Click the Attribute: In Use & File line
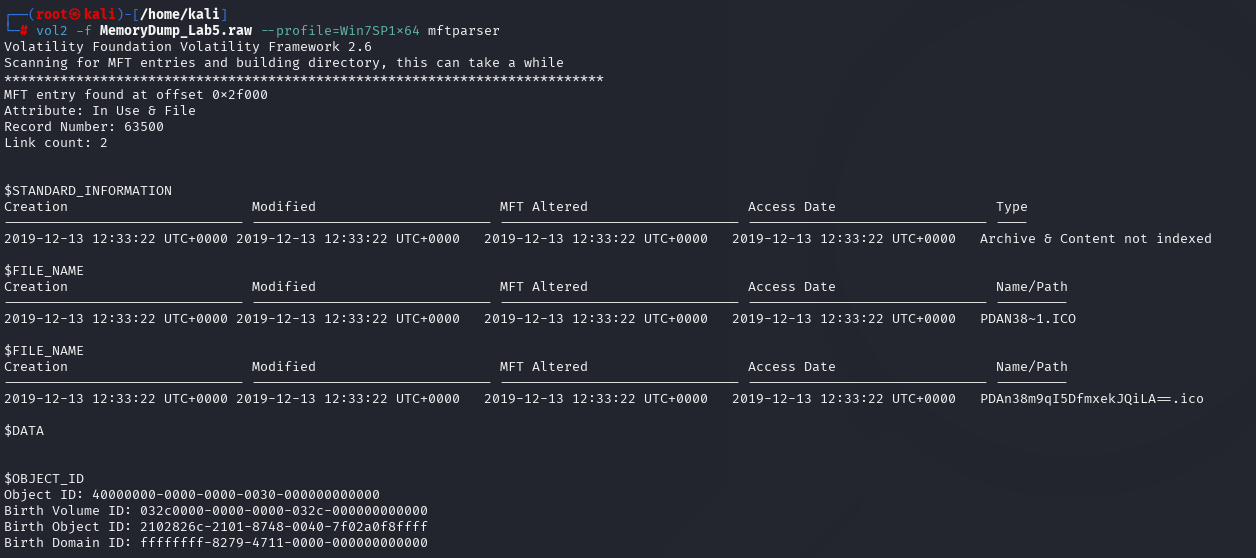This screenshot has height=558, width=1256. pyautogui.click(x=100, y=111)
